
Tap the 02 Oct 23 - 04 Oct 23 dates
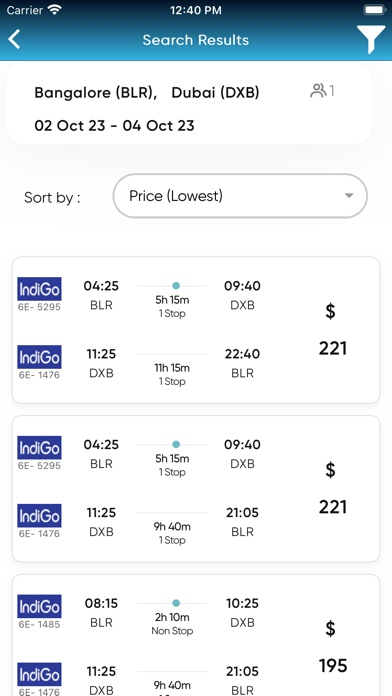click(115, 126)
